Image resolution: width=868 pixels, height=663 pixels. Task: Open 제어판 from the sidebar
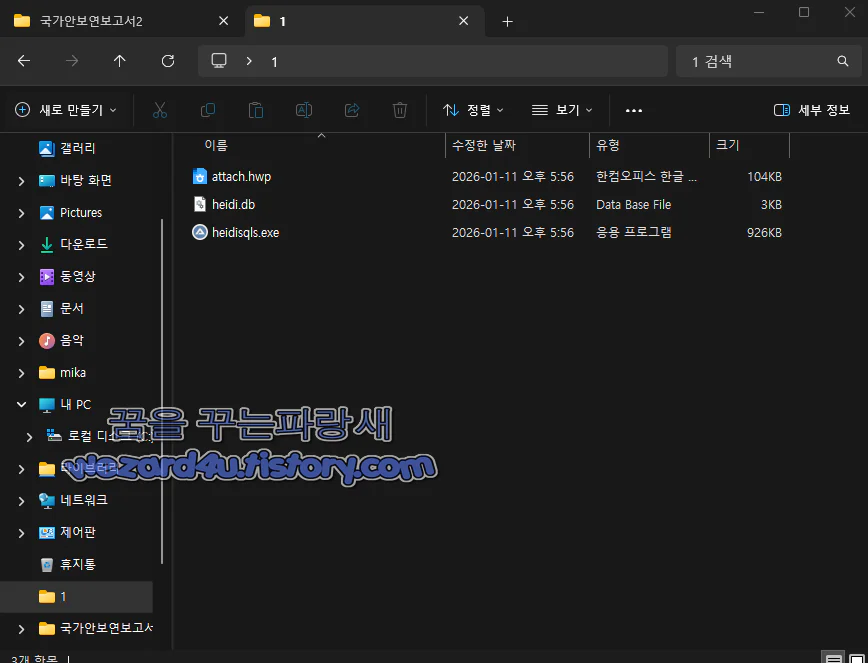79,532
